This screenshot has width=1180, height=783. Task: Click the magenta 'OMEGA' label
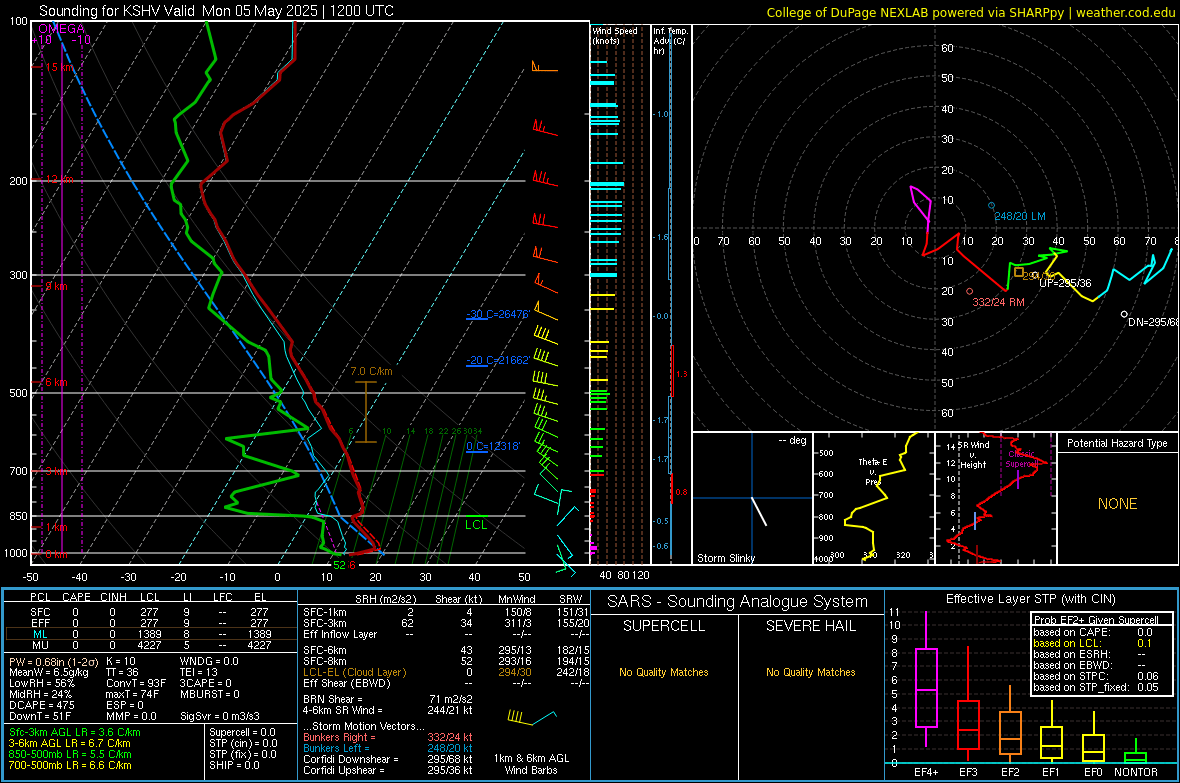(62, 29)
